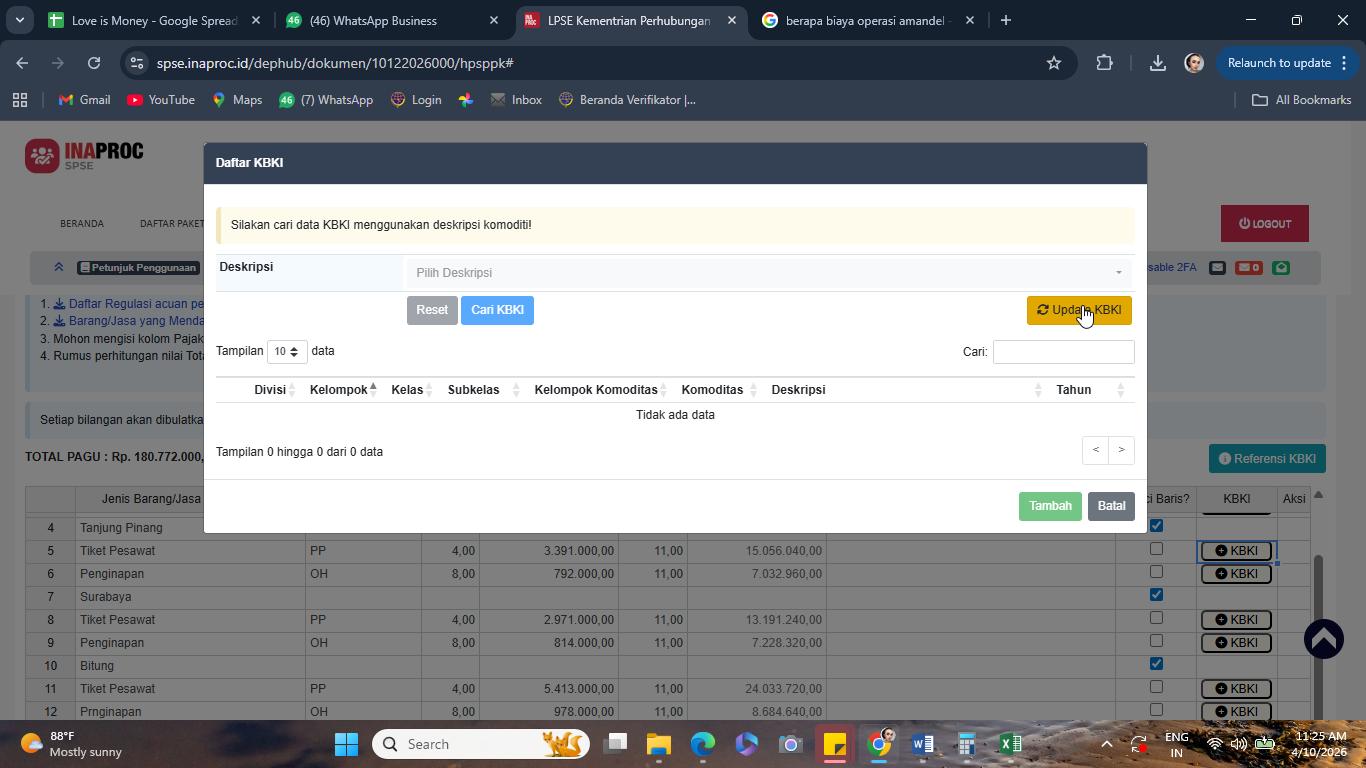Open the Chrome downloads icon
Screen dimensions: 1366x768
(x=1157, y=63)
